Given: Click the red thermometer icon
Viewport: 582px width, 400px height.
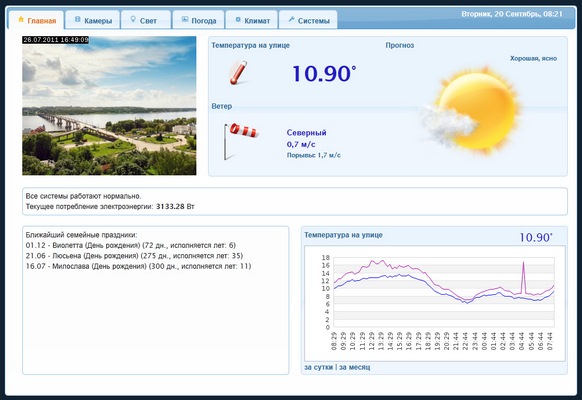Looking at the screenshot, I should click(238, 73).
